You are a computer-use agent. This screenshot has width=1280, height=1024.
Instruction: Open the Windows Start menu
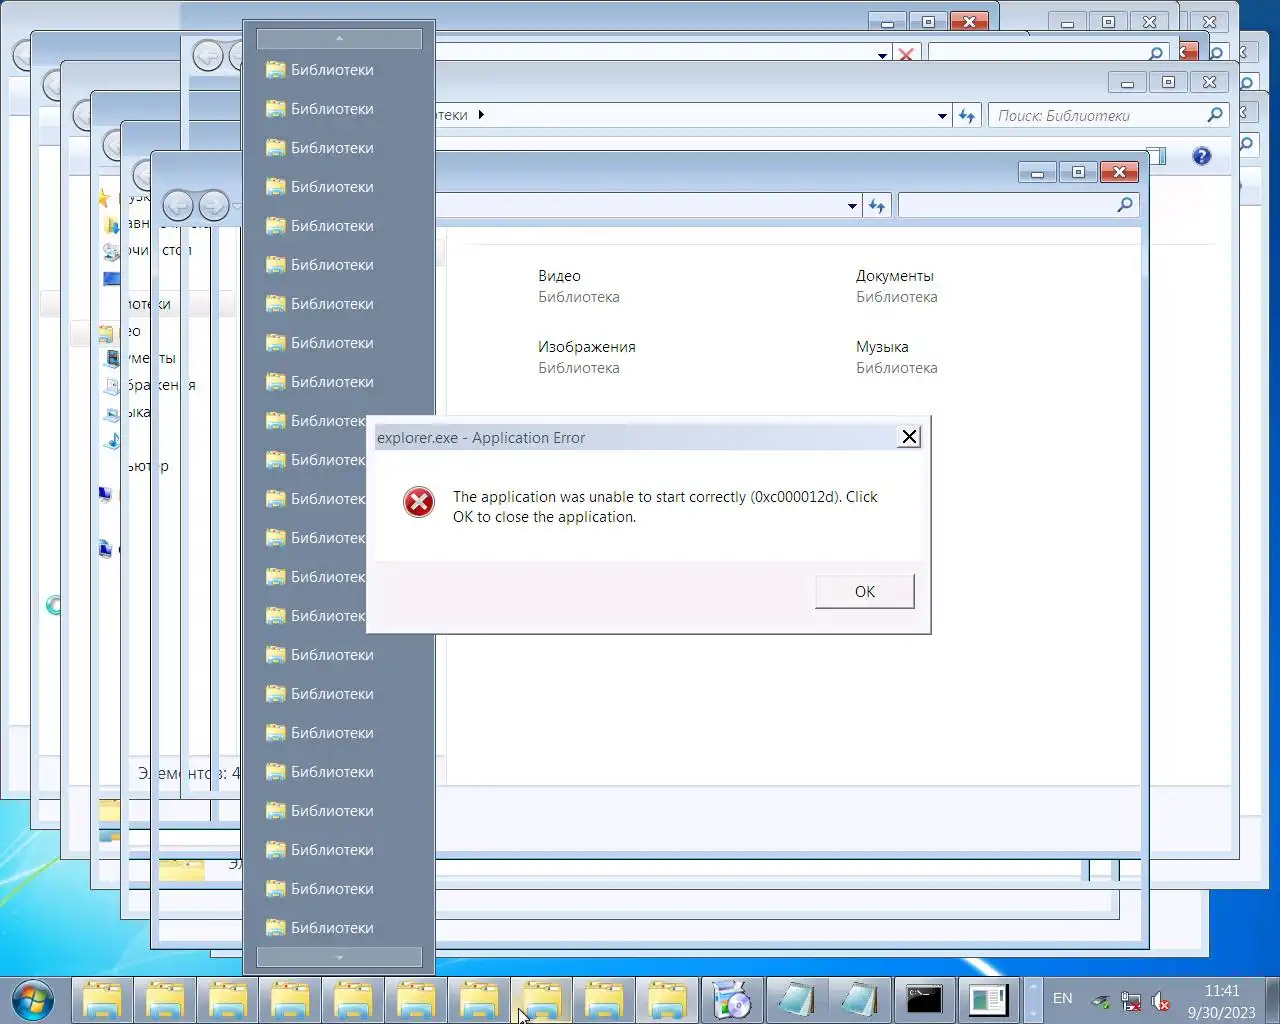[33, 1000]
